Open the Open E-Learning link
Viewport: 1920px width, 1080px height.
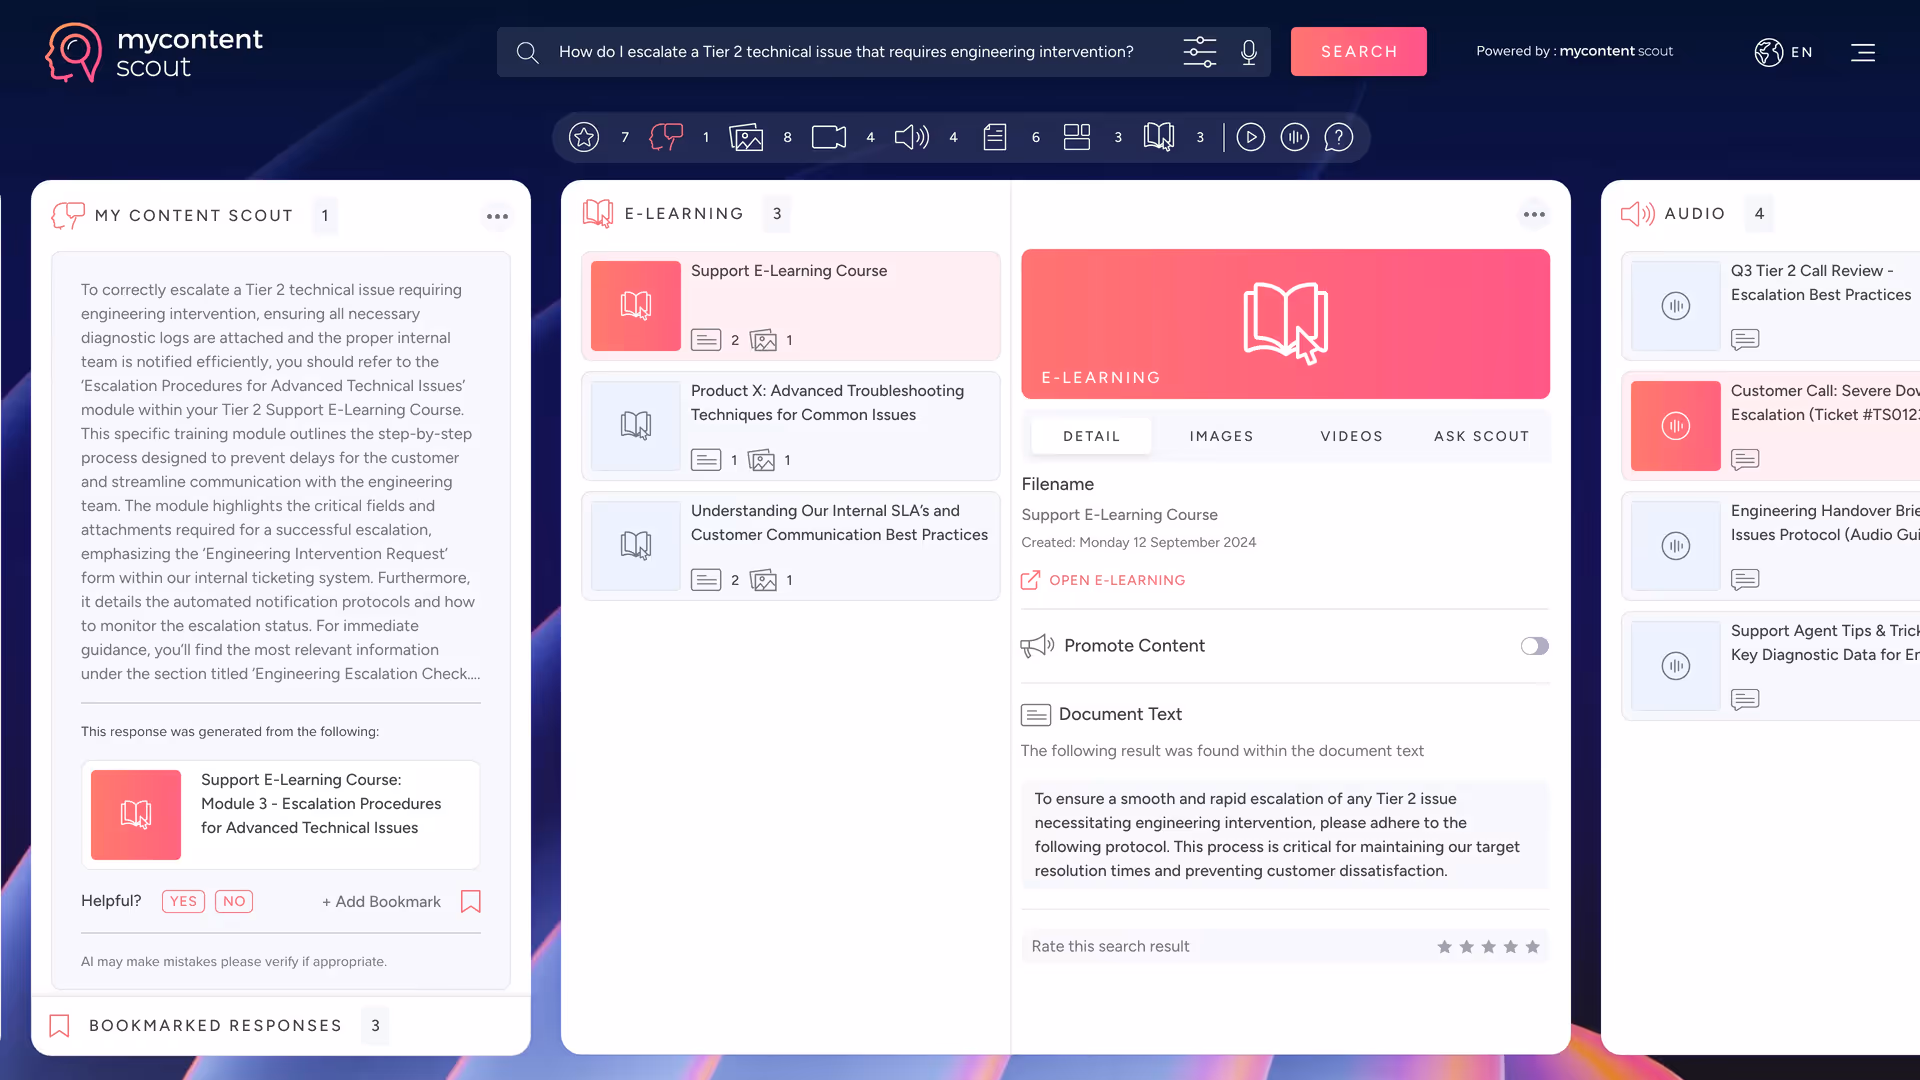[x=1116, y=580]
